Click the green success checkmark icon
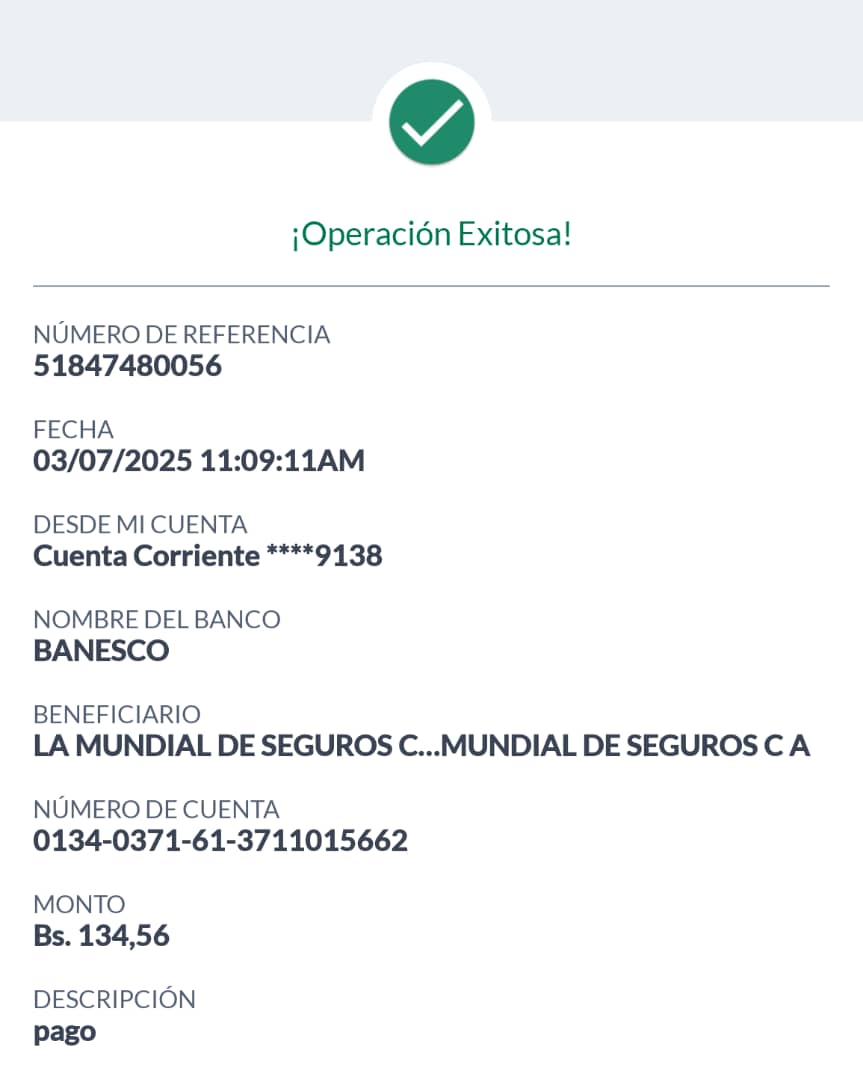 click(x=431, y=122)
